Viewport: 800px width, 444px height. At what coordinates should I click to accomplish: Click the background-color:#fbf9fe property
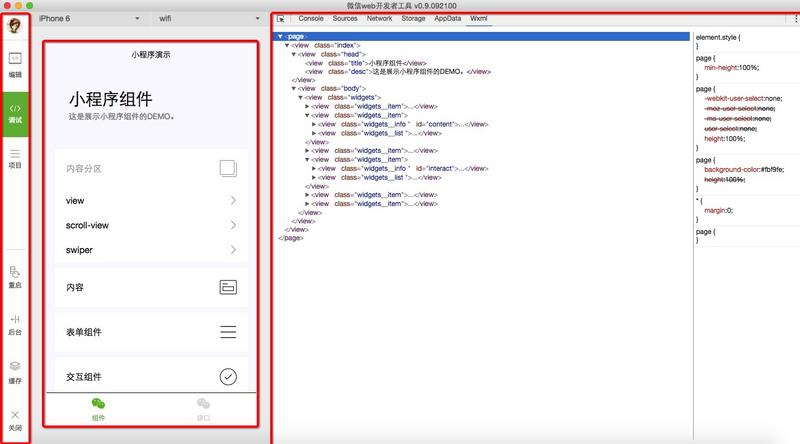click(744, 169)
